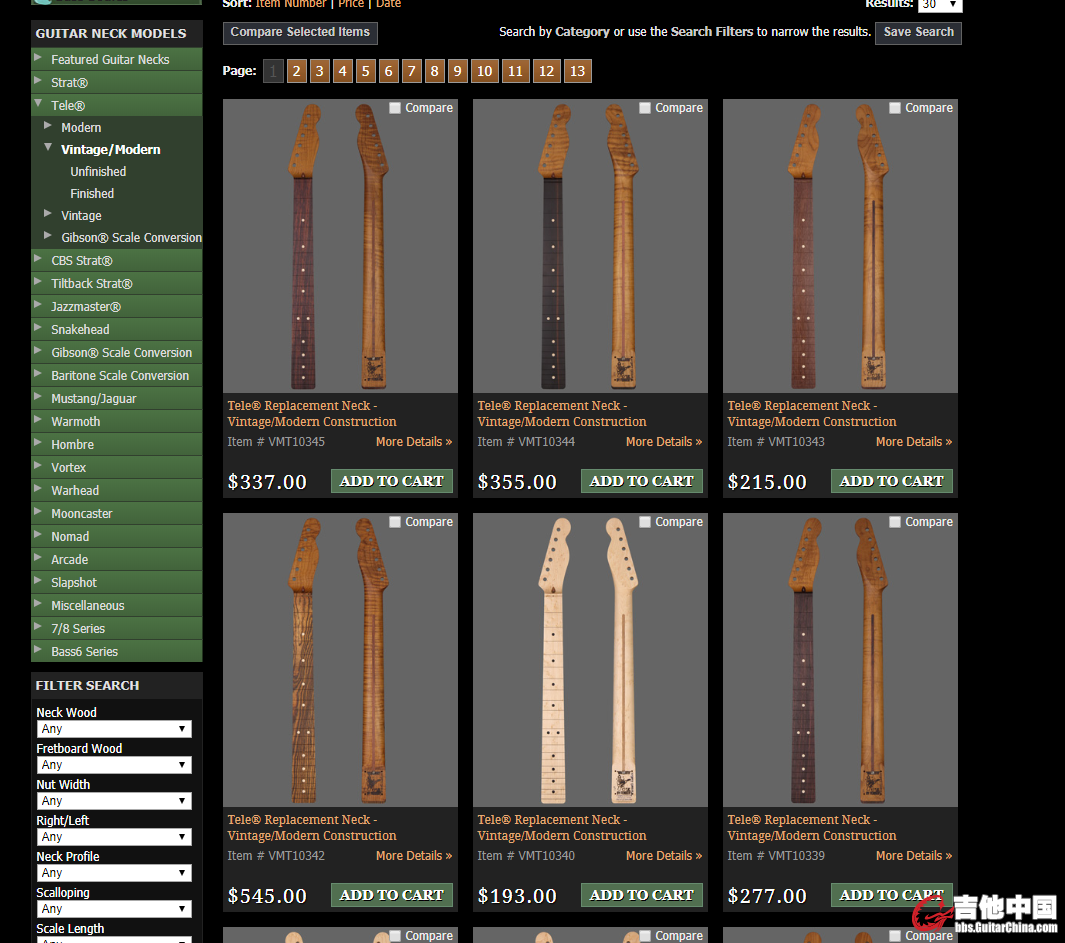Image resolution: width=1065 pixels, height=943 pixels.
Task: Expand the Gibson® Scale Conversion sub-item arrow
Action: tap(48, 236)
